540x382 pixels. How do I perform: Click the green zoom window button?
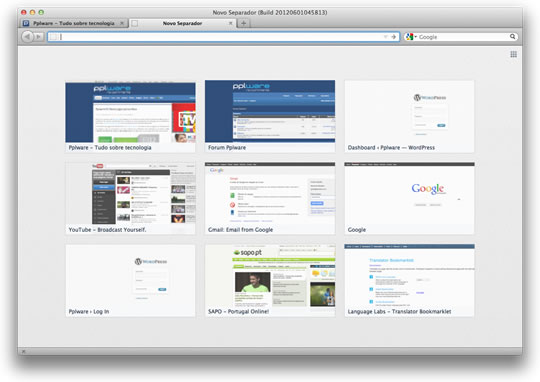click(x=41, y=12)
